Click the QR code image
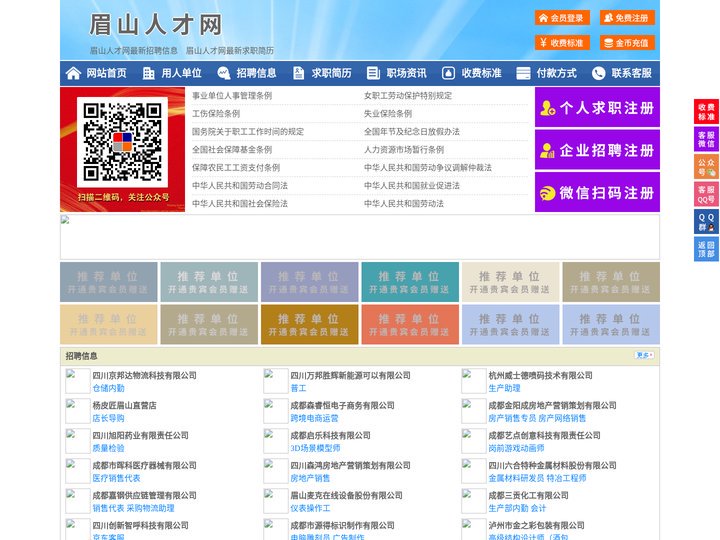The width and height of the screenshot is (720, 540). (122, 142)
